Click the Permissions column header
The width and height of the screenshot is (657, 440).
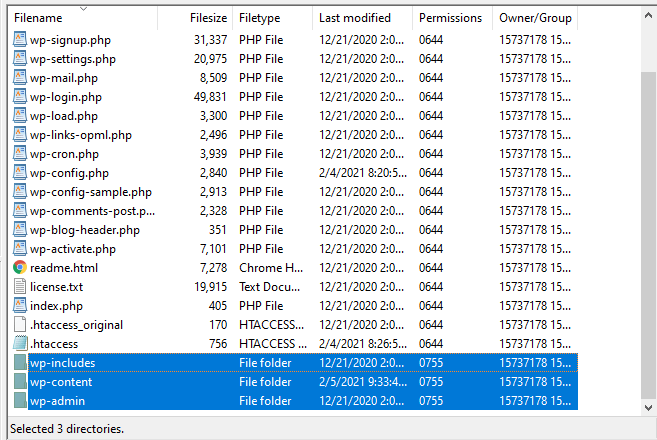pyautogui.click(x=450, y=18)
